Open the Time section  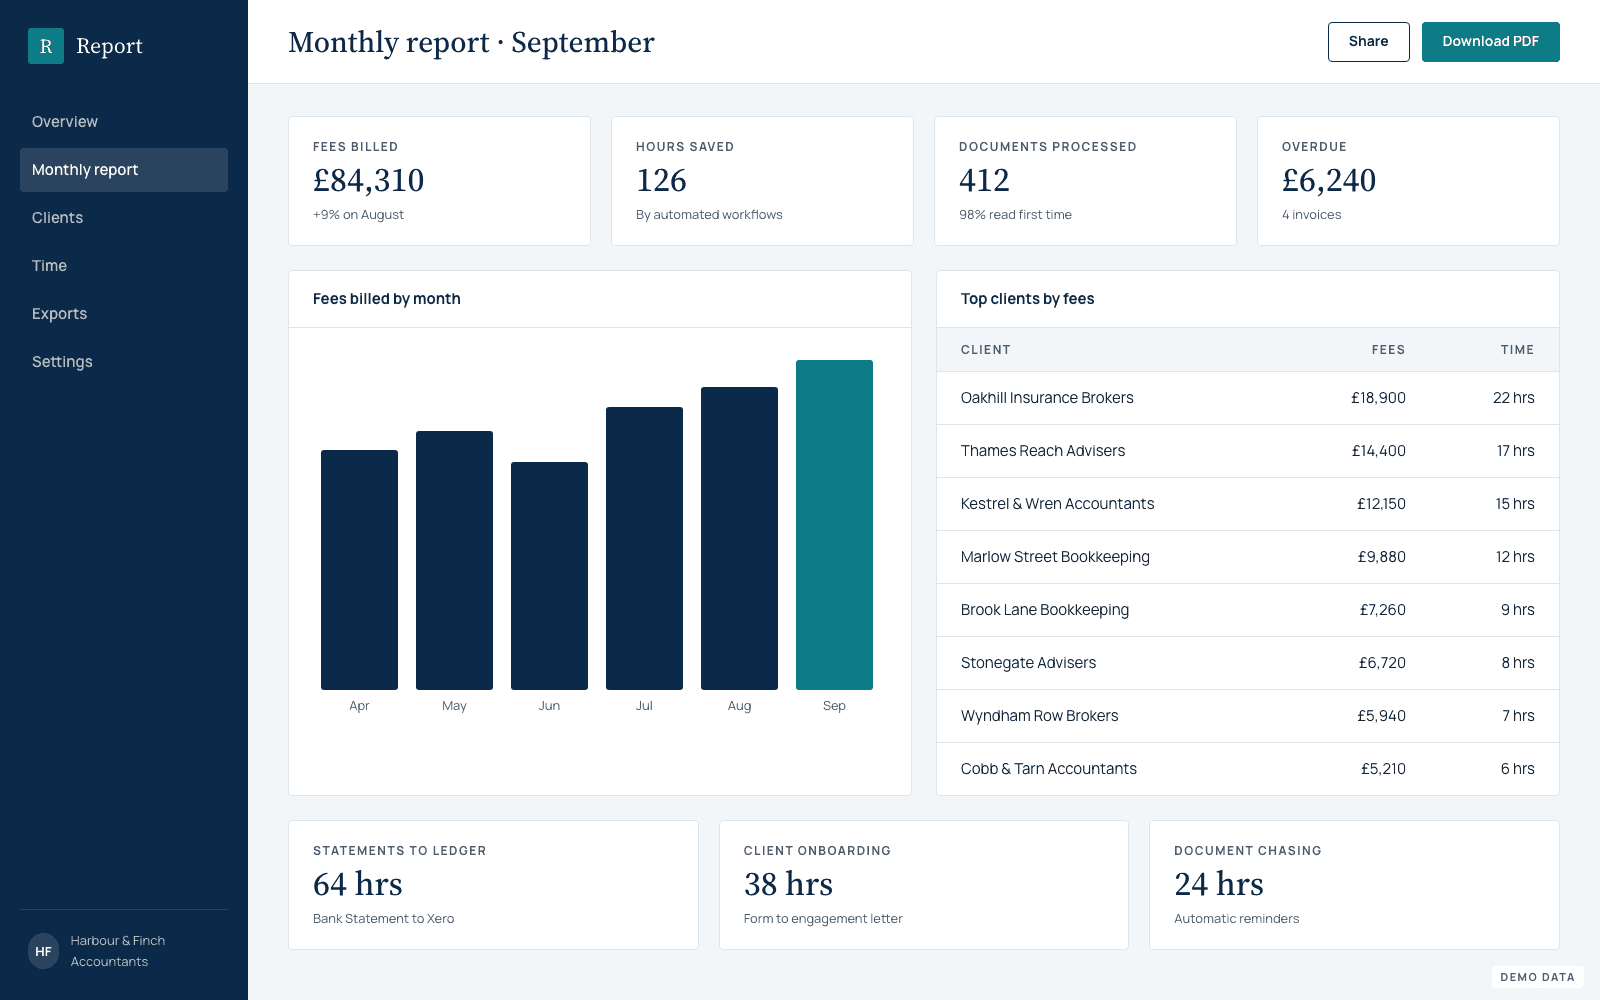(x=124, y=266)
